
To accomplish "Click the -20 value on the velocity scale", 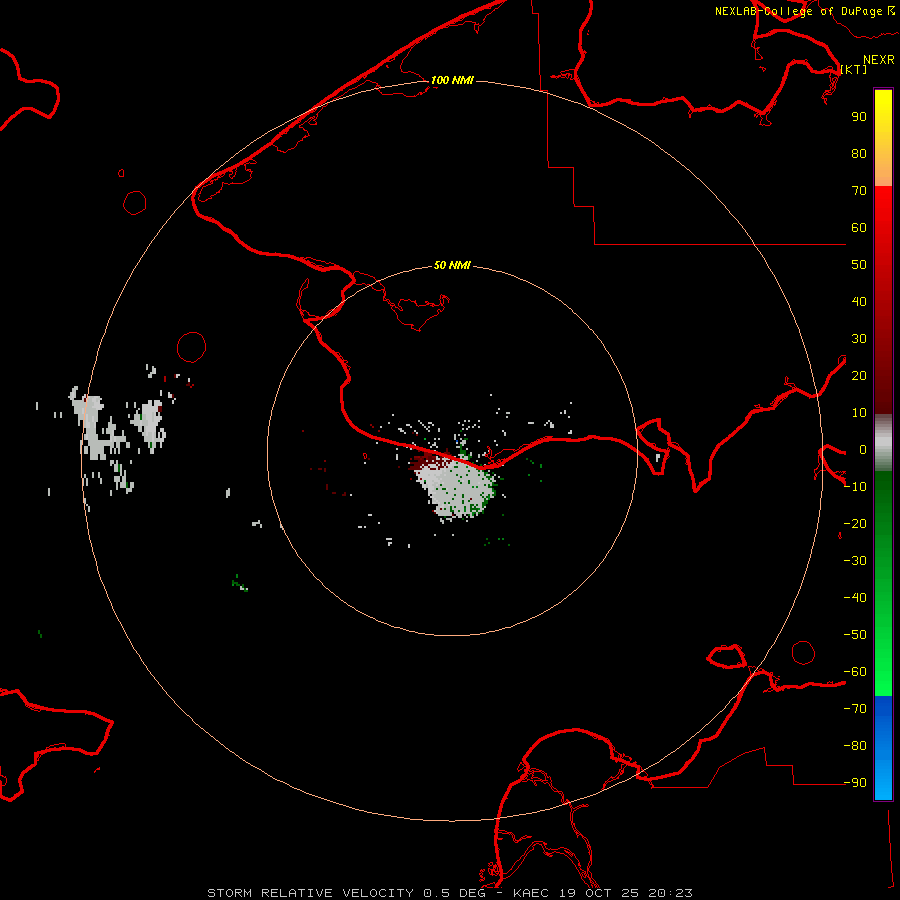I will click(855, 523).
